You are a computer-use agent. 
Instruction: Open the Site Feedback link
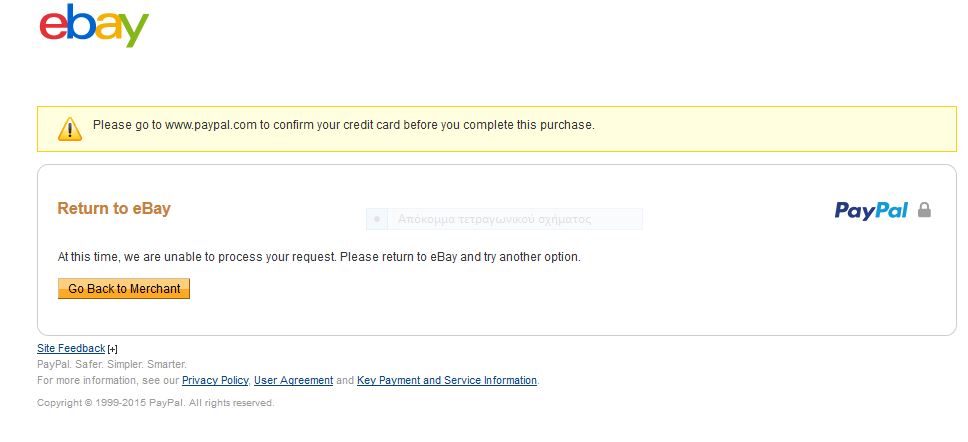coord(71,348)
